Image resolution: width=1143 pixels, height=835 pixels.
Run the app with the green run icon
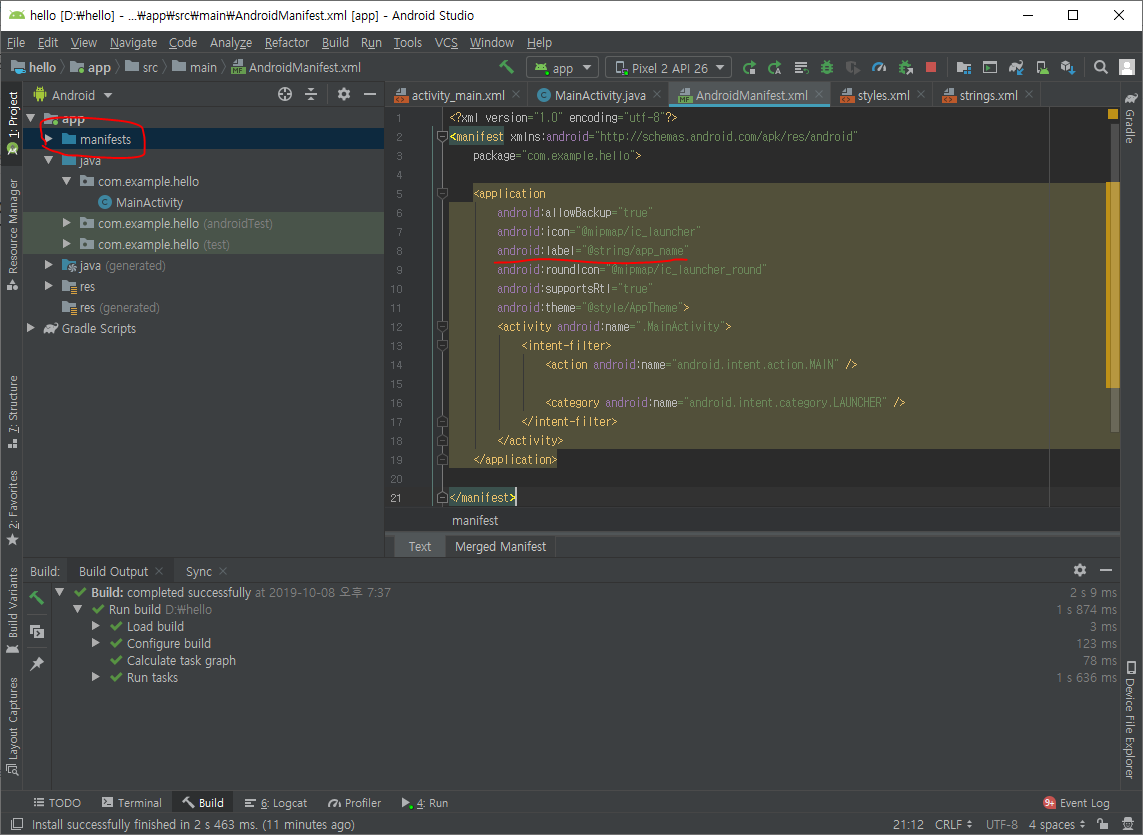pos(749,68)
